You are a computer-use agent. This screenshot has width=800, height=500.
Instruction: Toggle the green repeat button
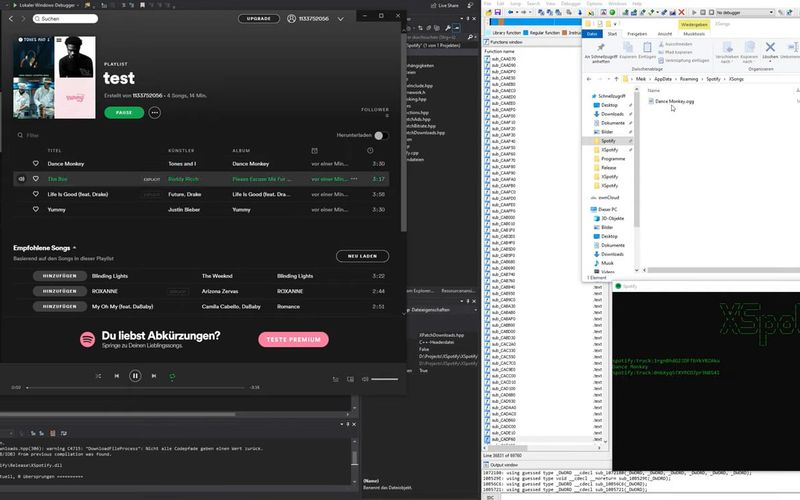pos(172,376)
